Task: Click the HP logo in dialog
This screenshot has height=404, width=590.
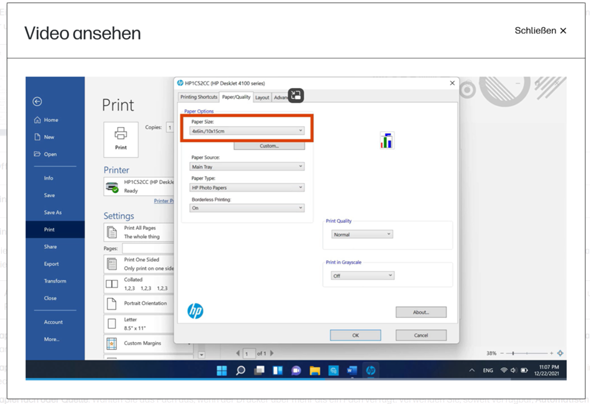Action: coord(195,311)
